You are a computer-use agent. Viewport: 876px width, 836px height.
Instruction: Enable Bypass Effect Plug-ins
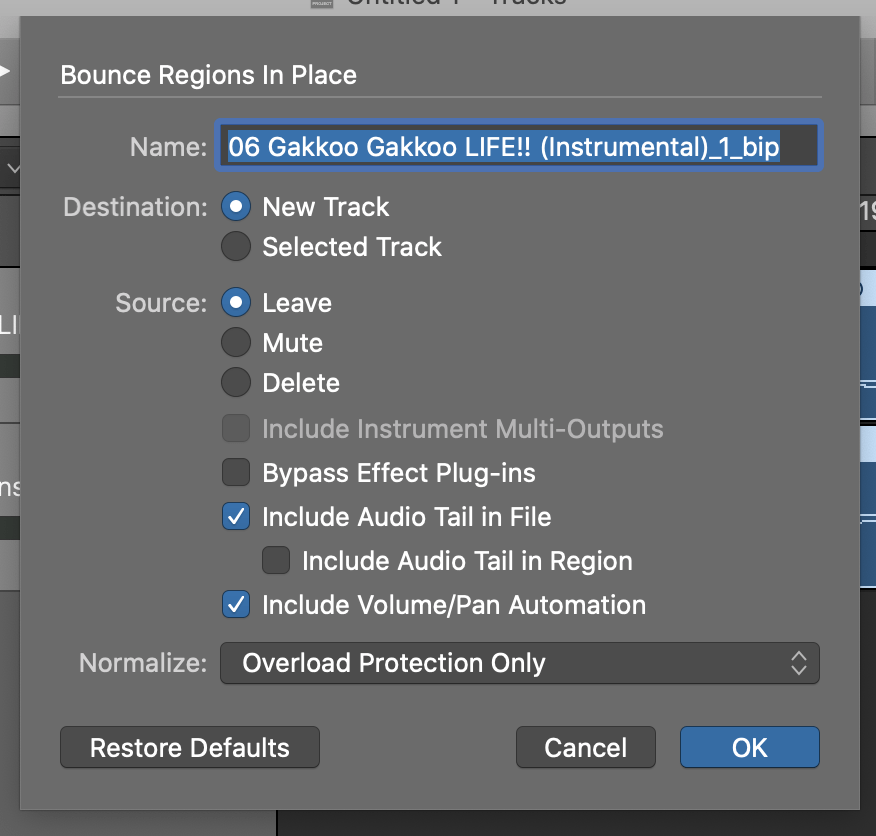coord(236,473)
